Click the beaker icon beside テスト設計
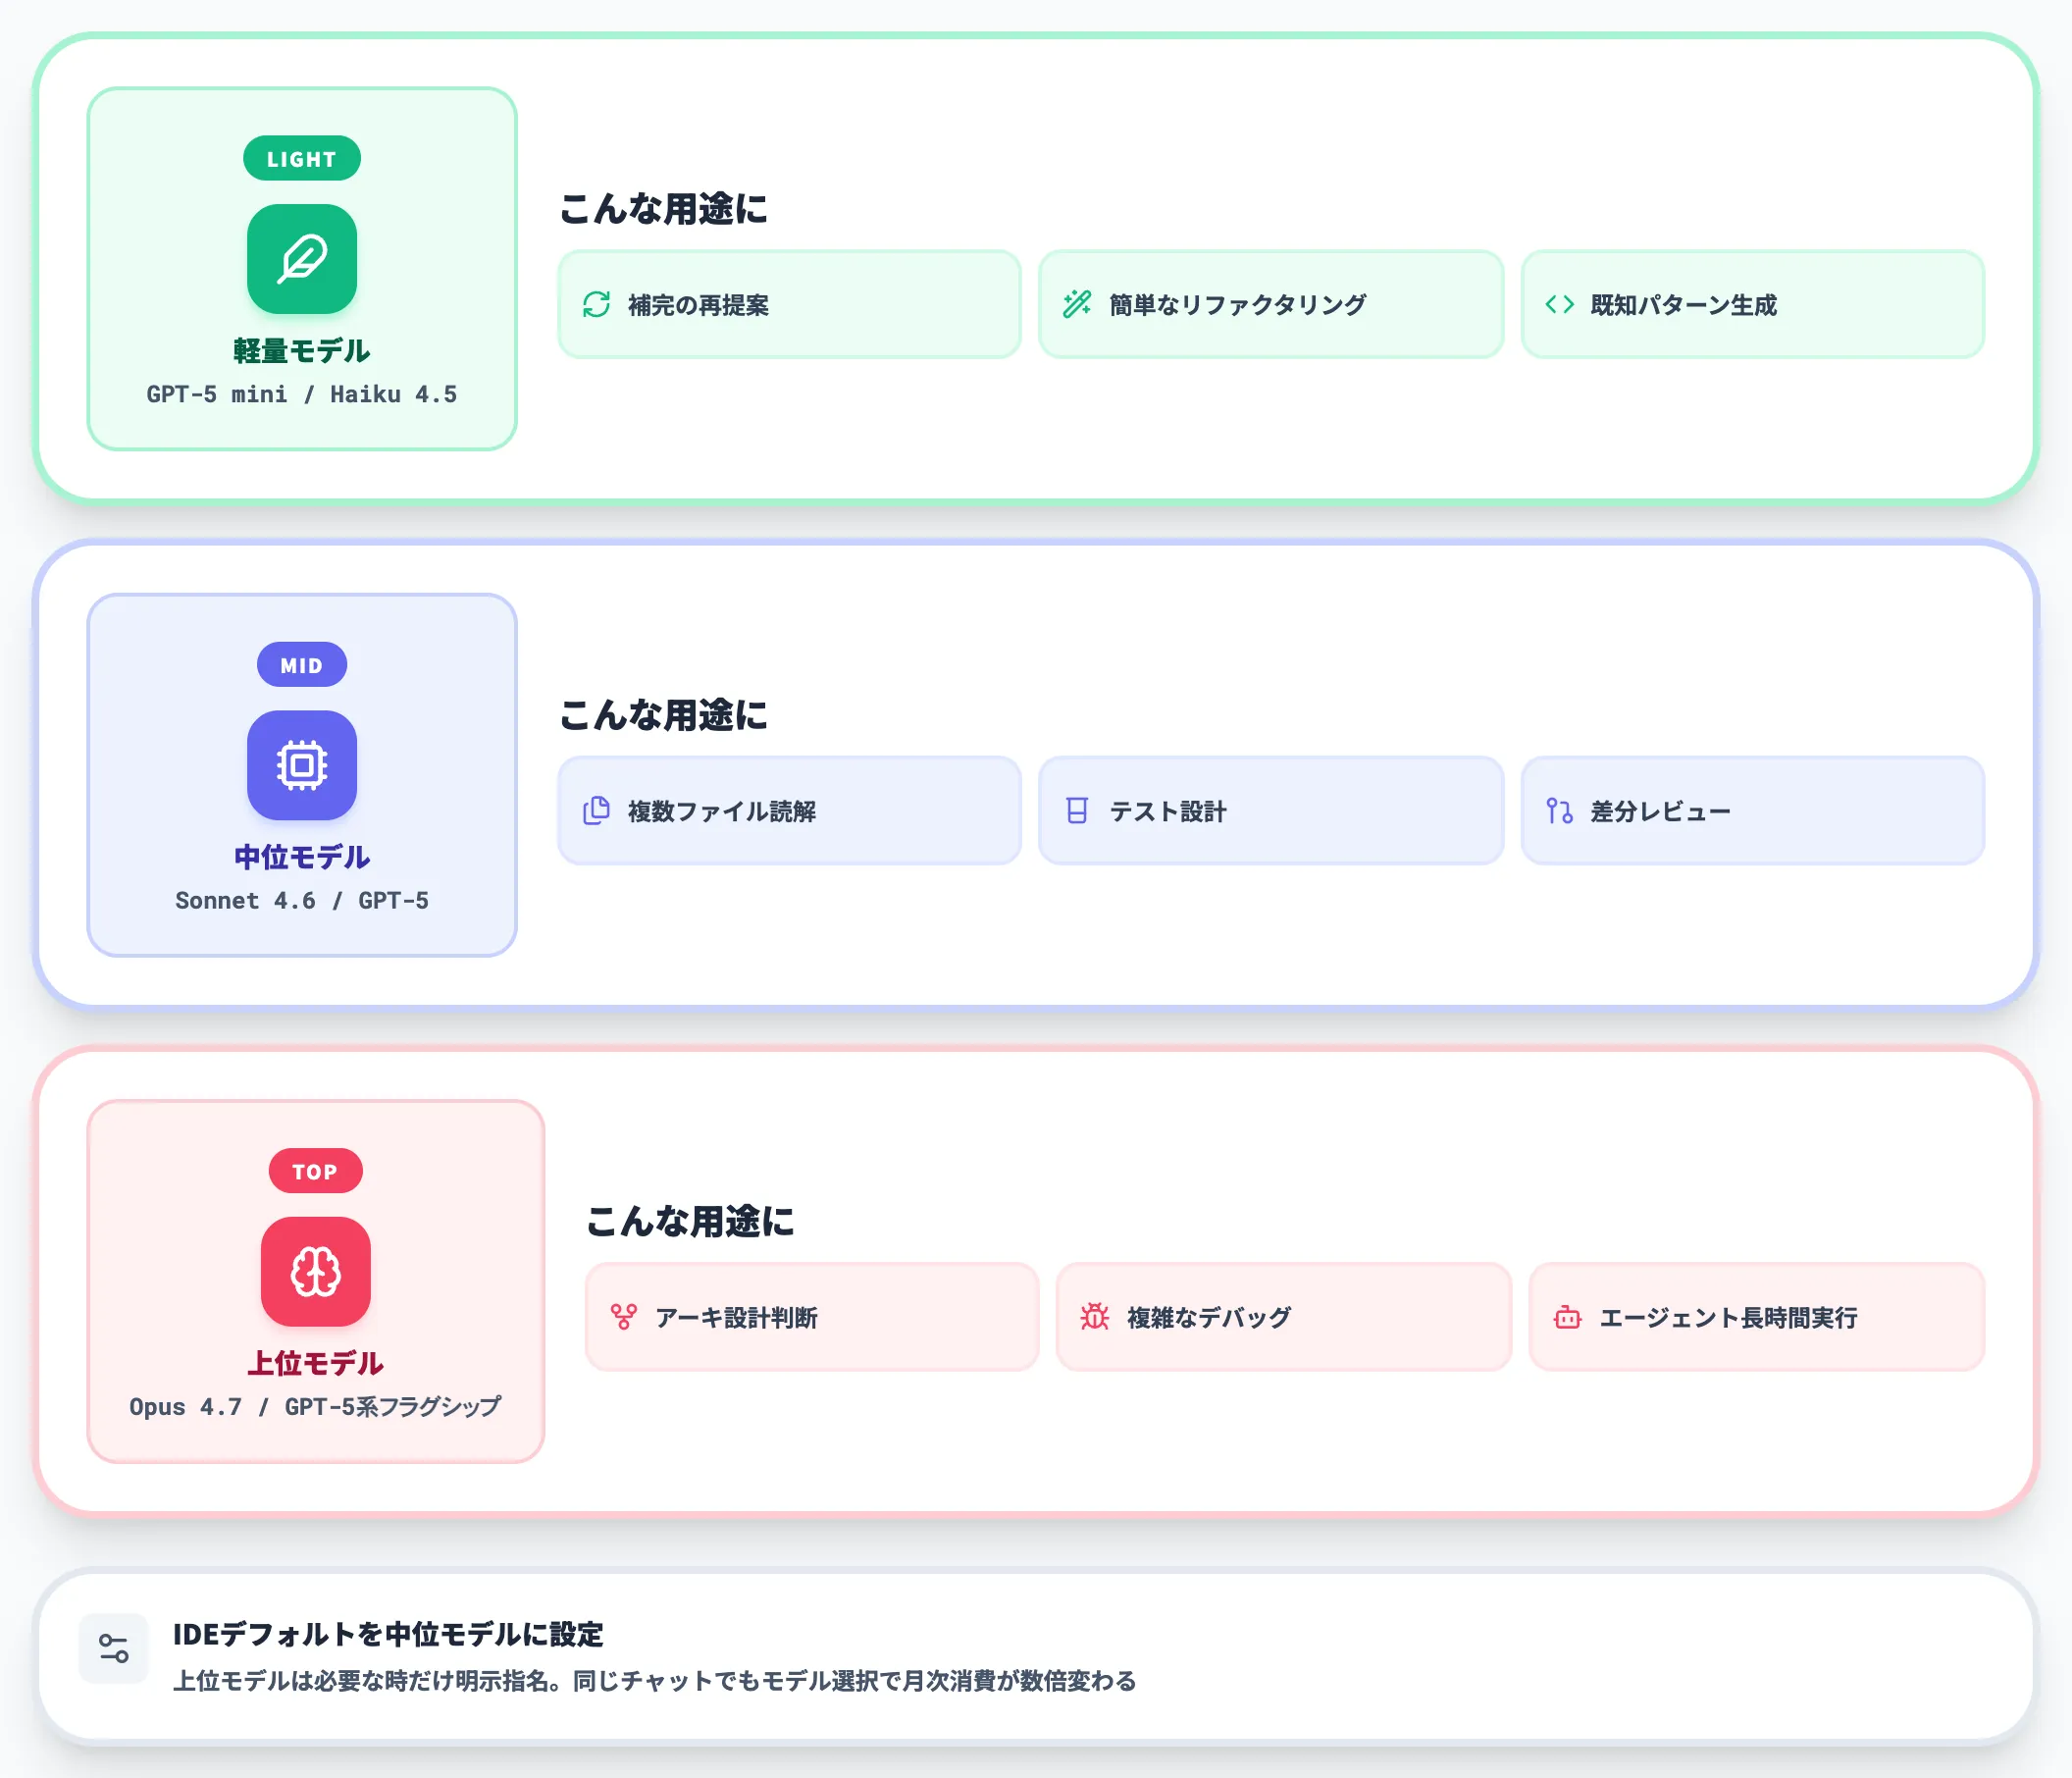The width and height of the screenshot is (2072, 1778). pyautogui.click(x=1077, y=810)
